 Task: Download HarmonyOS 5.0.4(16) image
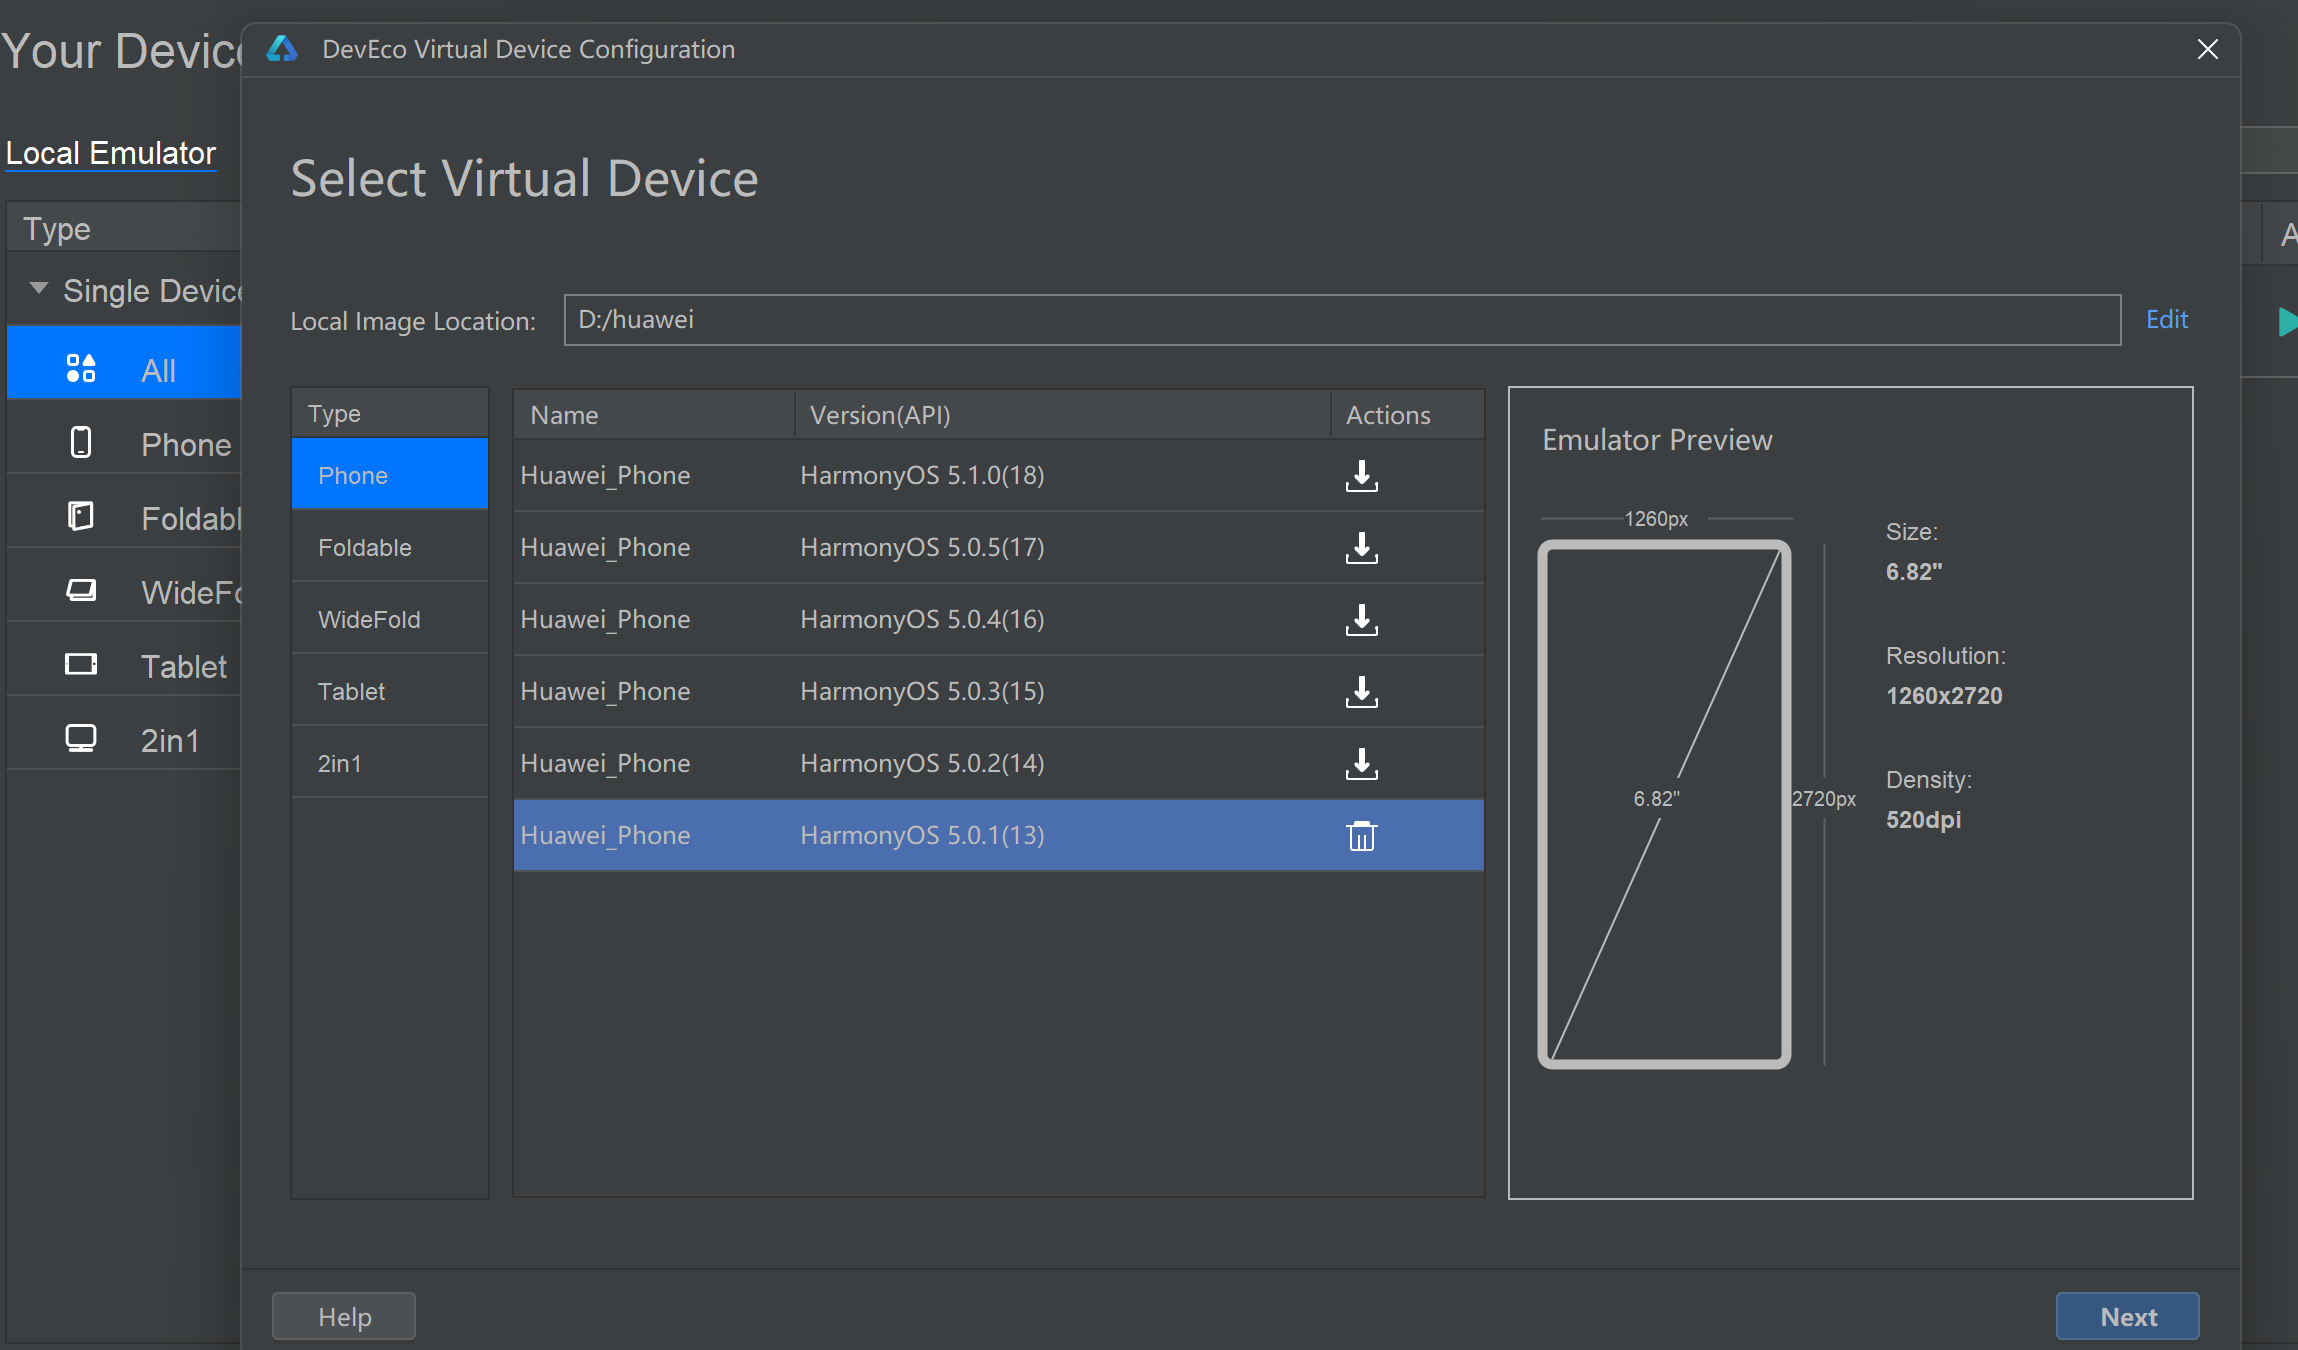tap(1361, 620)
